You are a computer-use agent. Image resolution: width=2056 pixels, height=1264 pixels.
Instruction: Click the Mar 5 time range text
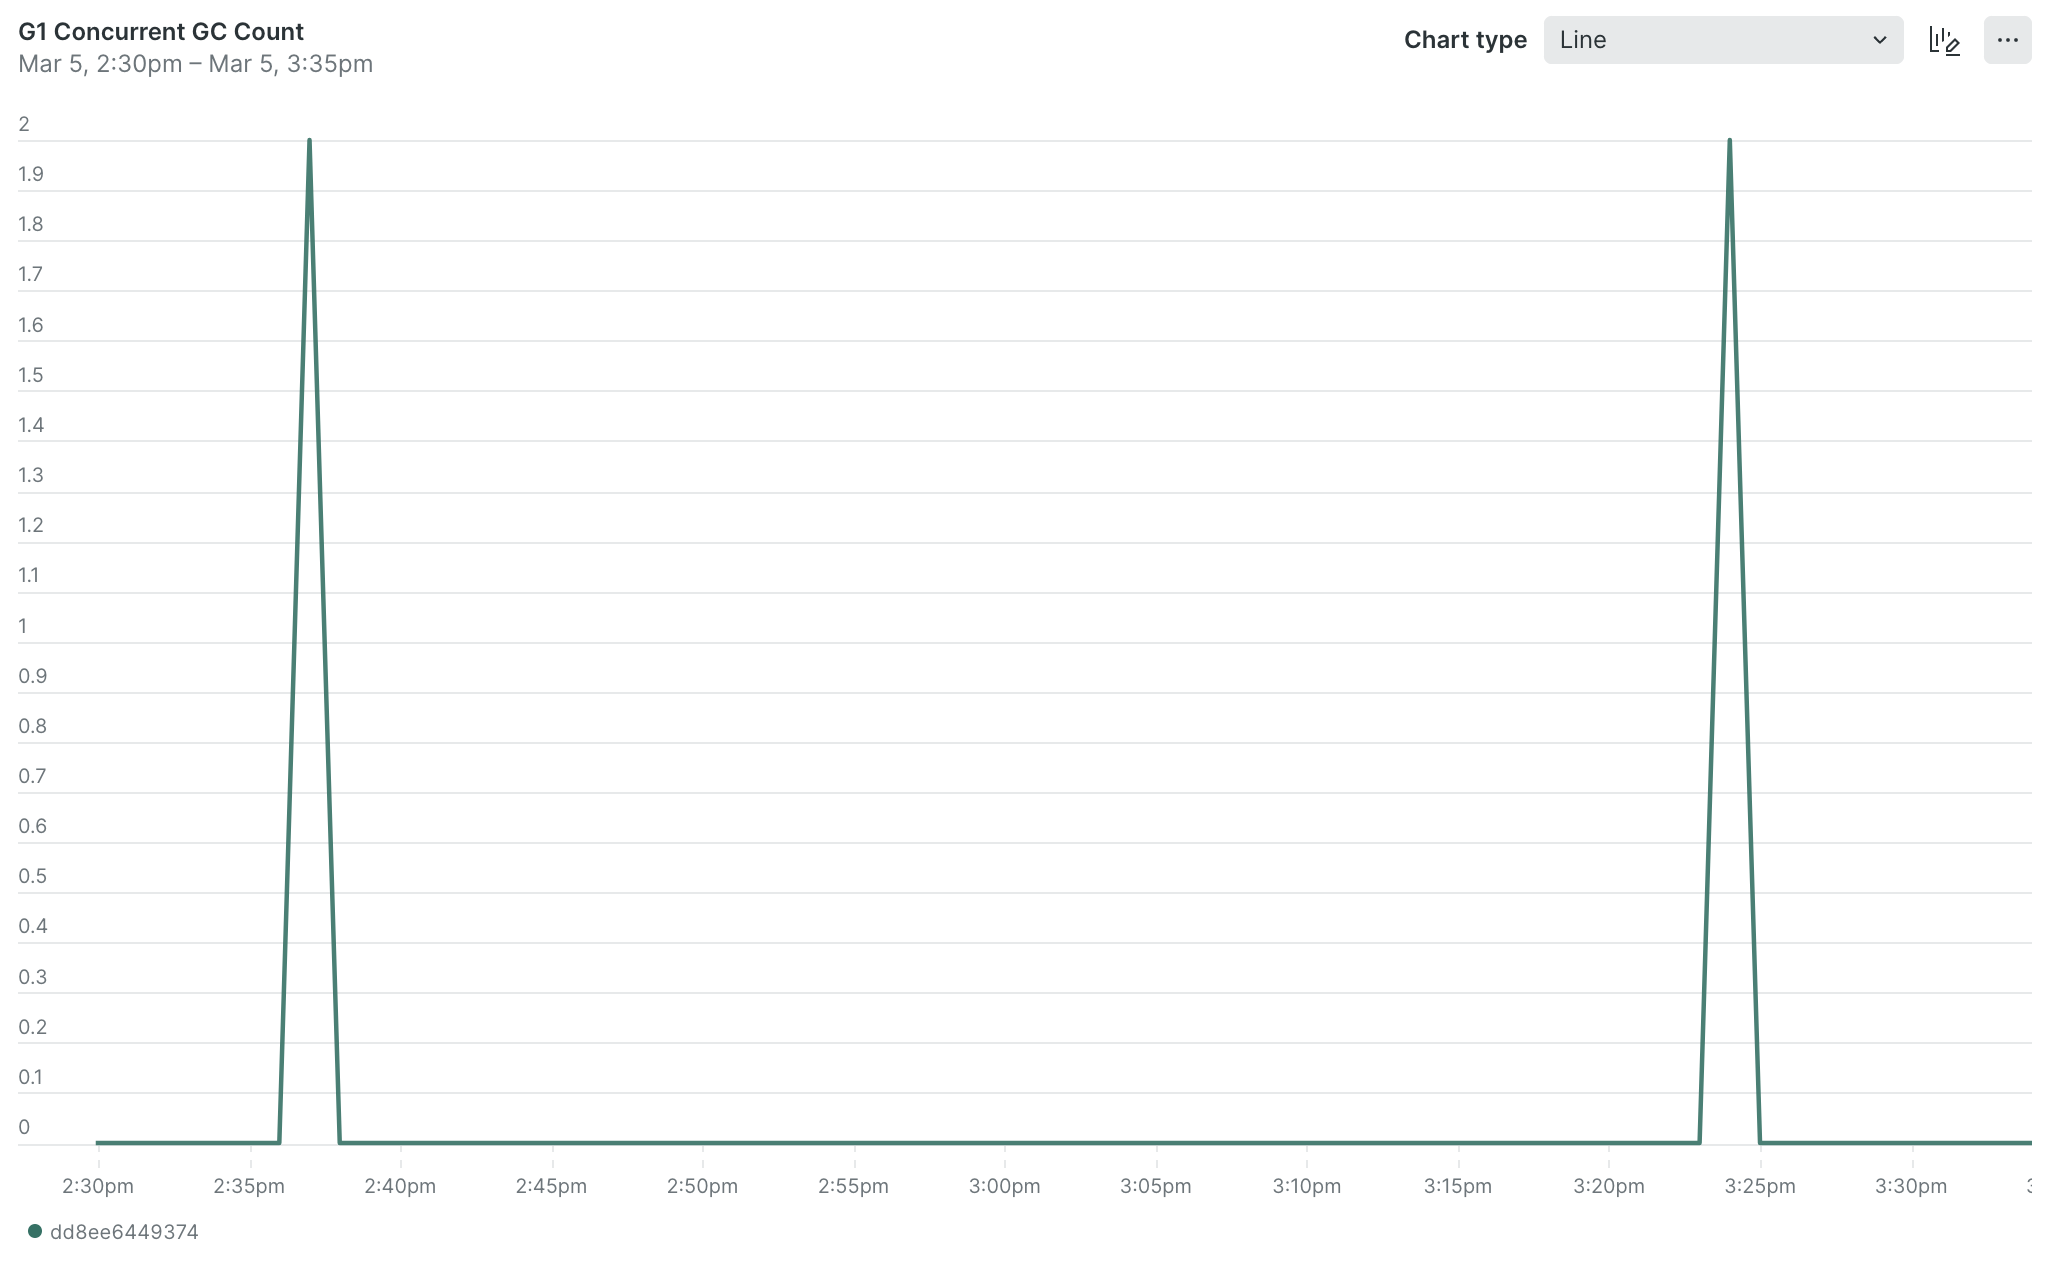pyautogui.click(x=196, y=63)
